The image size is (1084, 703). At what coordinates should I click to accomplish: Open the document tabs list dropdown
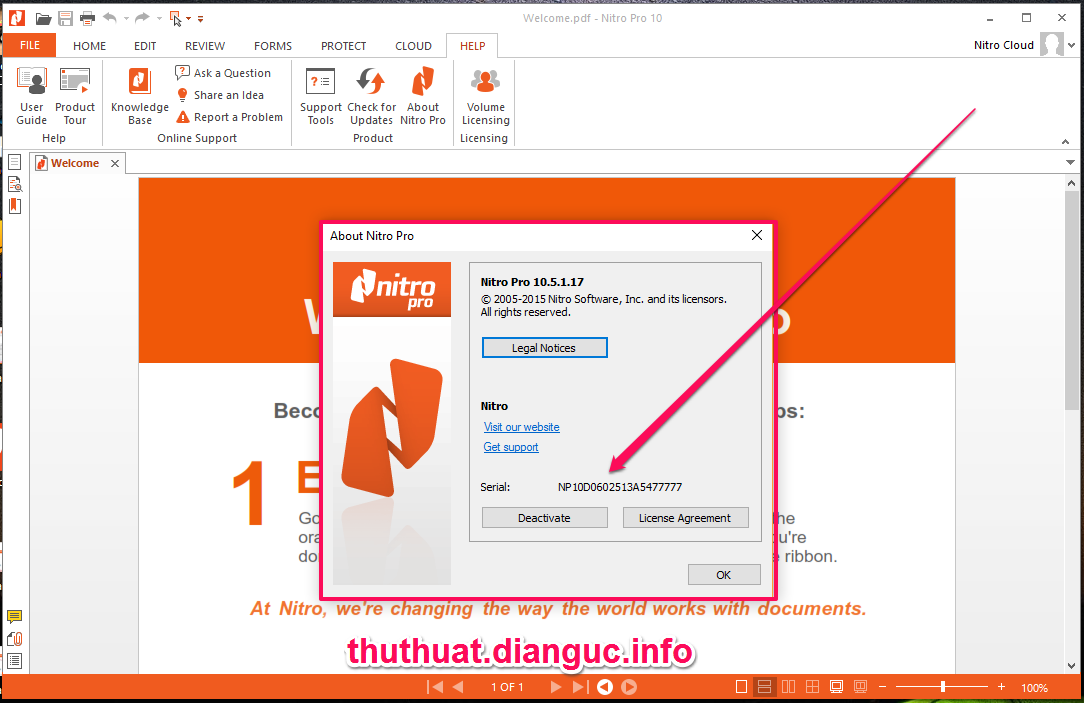pos(1070,163)
